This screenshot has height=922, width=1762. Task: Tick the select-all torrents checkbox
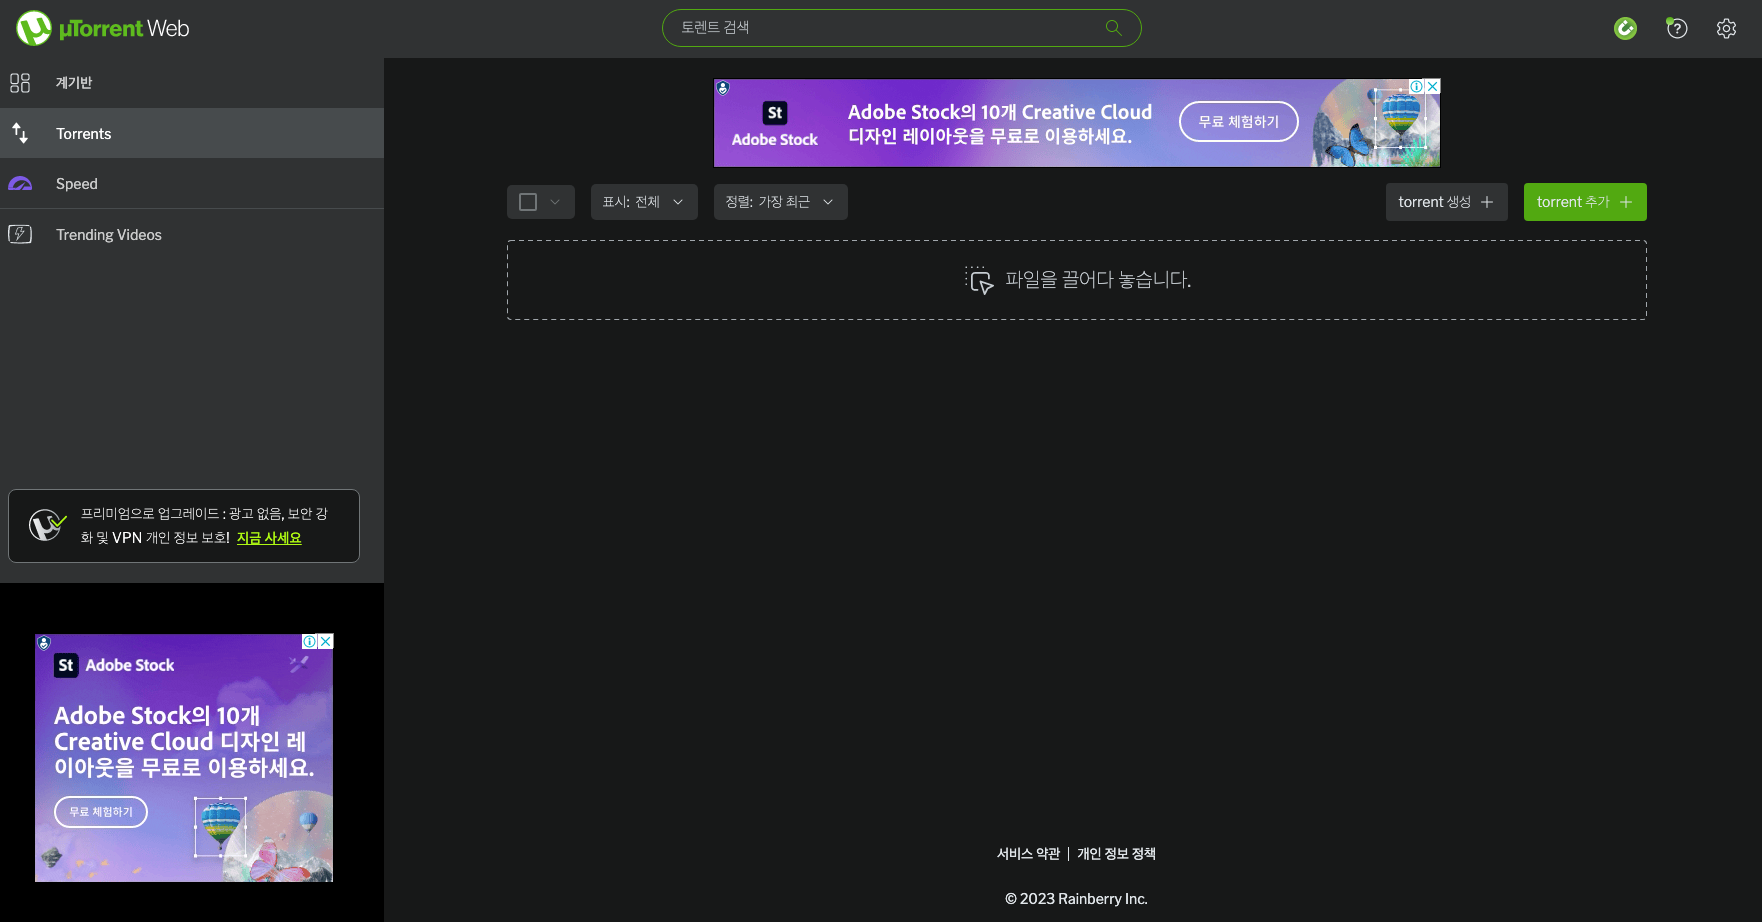[x=528, y=202]
